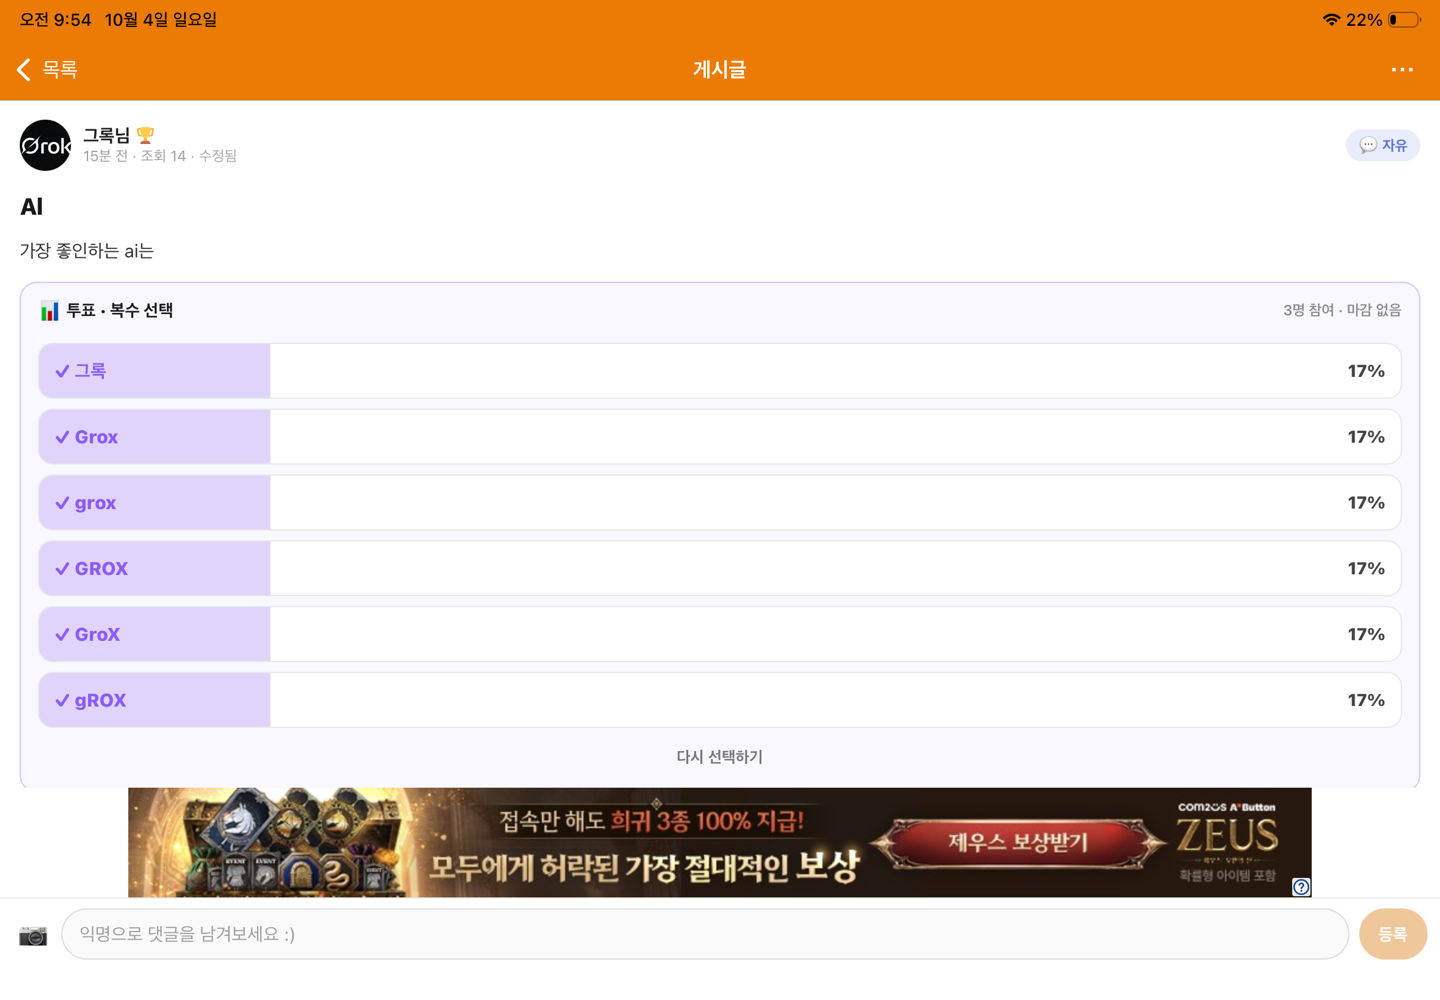Tap the 15분 전 · 조회 14 · 수정됨 line
Viewport: 1440px width, 1000px height.
160,156
